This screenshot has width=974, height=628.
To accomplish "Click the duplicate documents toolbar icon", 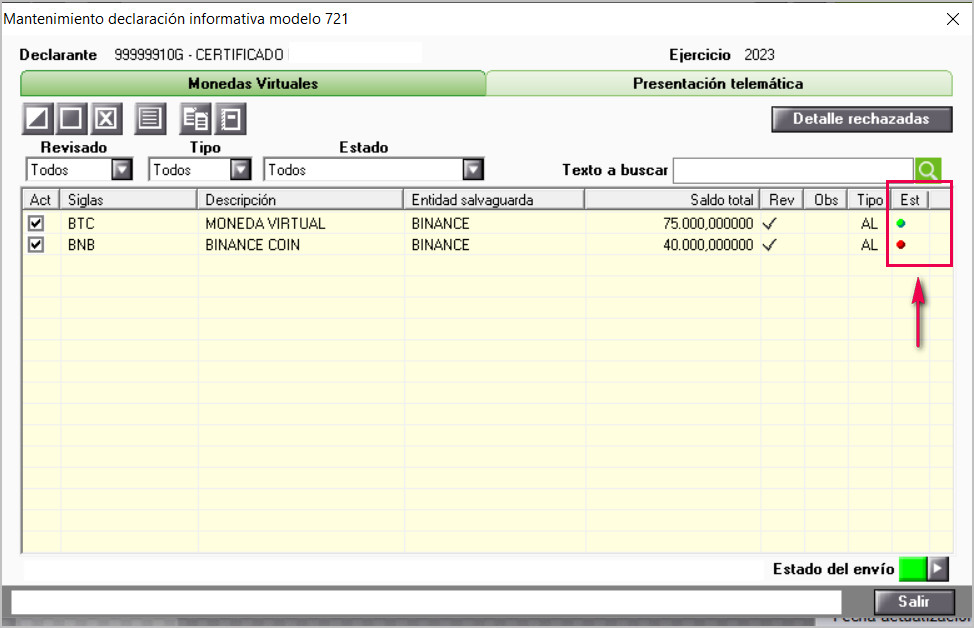I will point(196,119).
